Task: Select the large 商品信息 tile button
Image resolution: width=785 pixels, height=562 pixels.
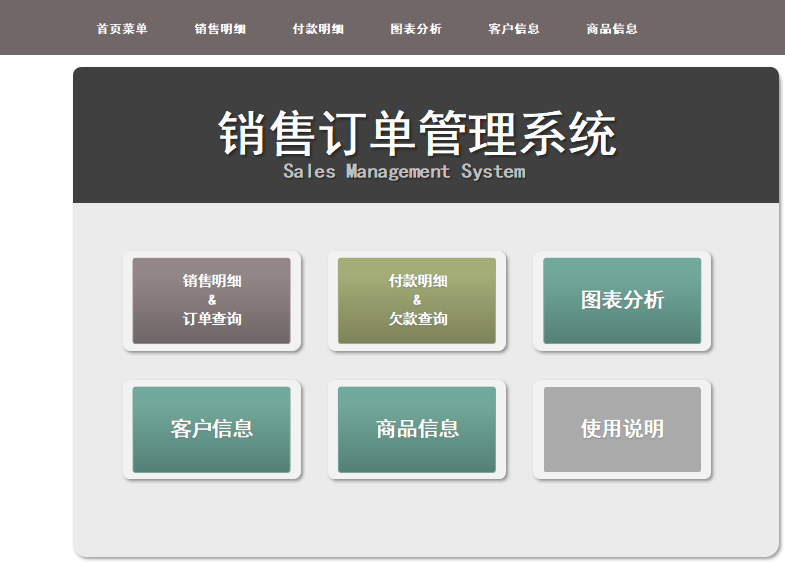Action: click(417, 429)
